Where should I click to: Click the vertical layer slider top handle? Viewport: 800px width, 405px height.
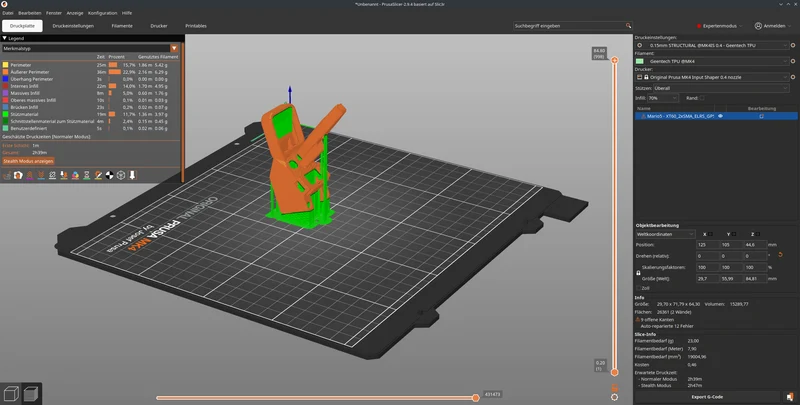pos(614,60)
